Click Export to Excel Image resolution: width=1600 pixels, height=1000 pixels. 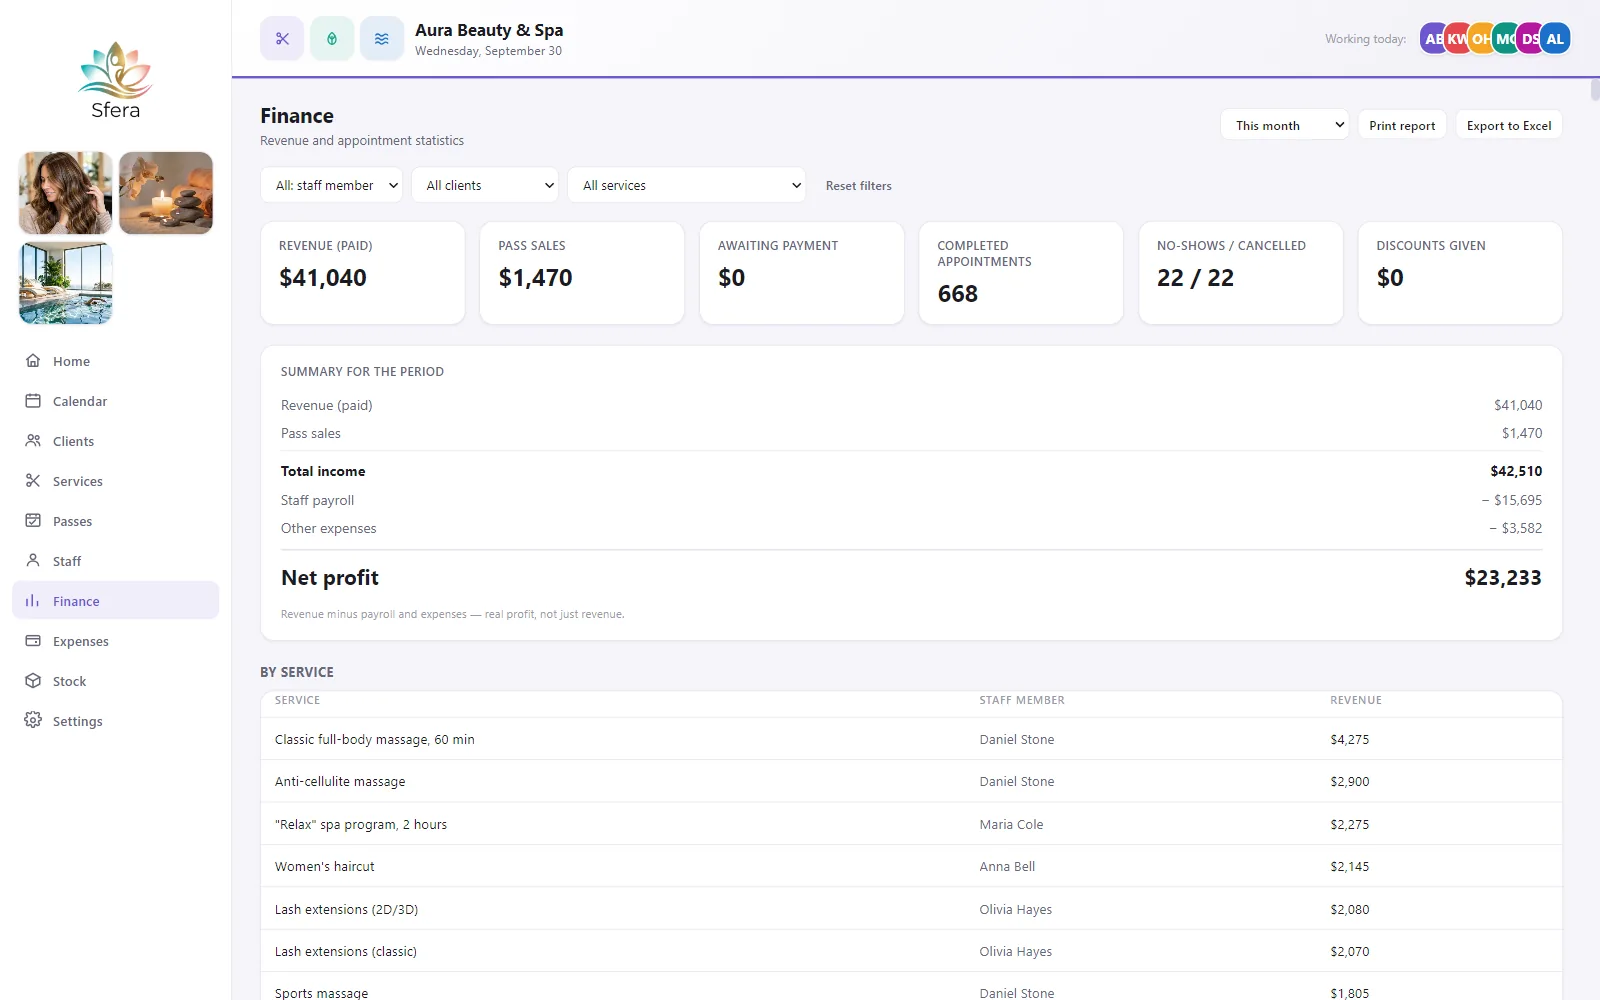(x=1509, y=125)
